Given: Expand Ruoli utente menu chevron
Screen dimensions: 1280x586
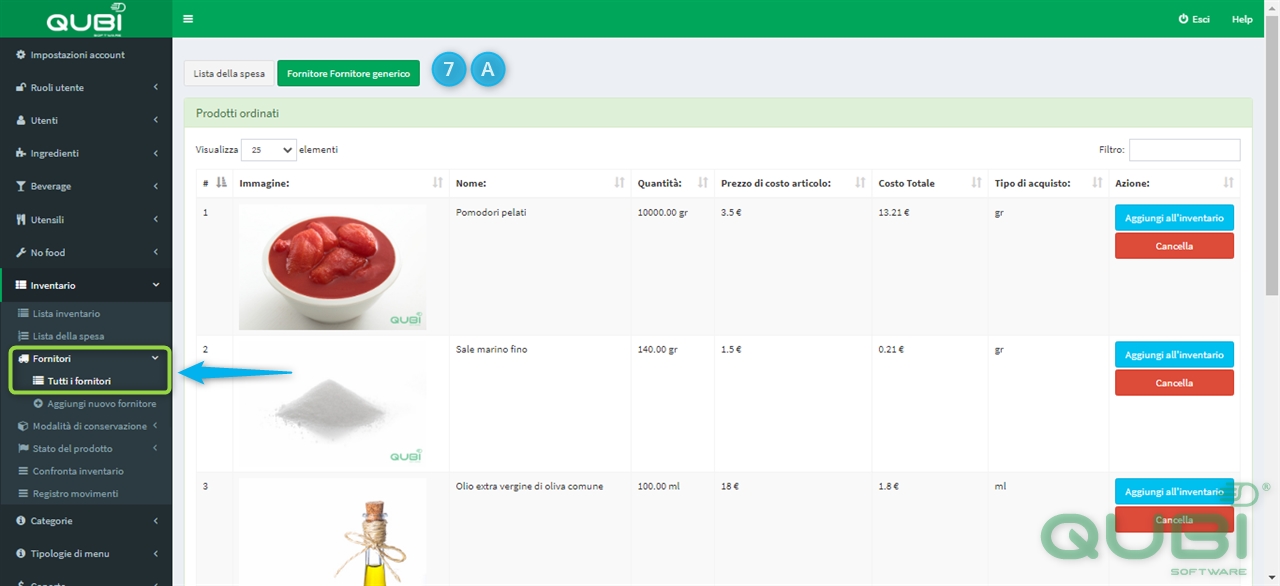Looking at the screenshot, I should tap(156, 88).
